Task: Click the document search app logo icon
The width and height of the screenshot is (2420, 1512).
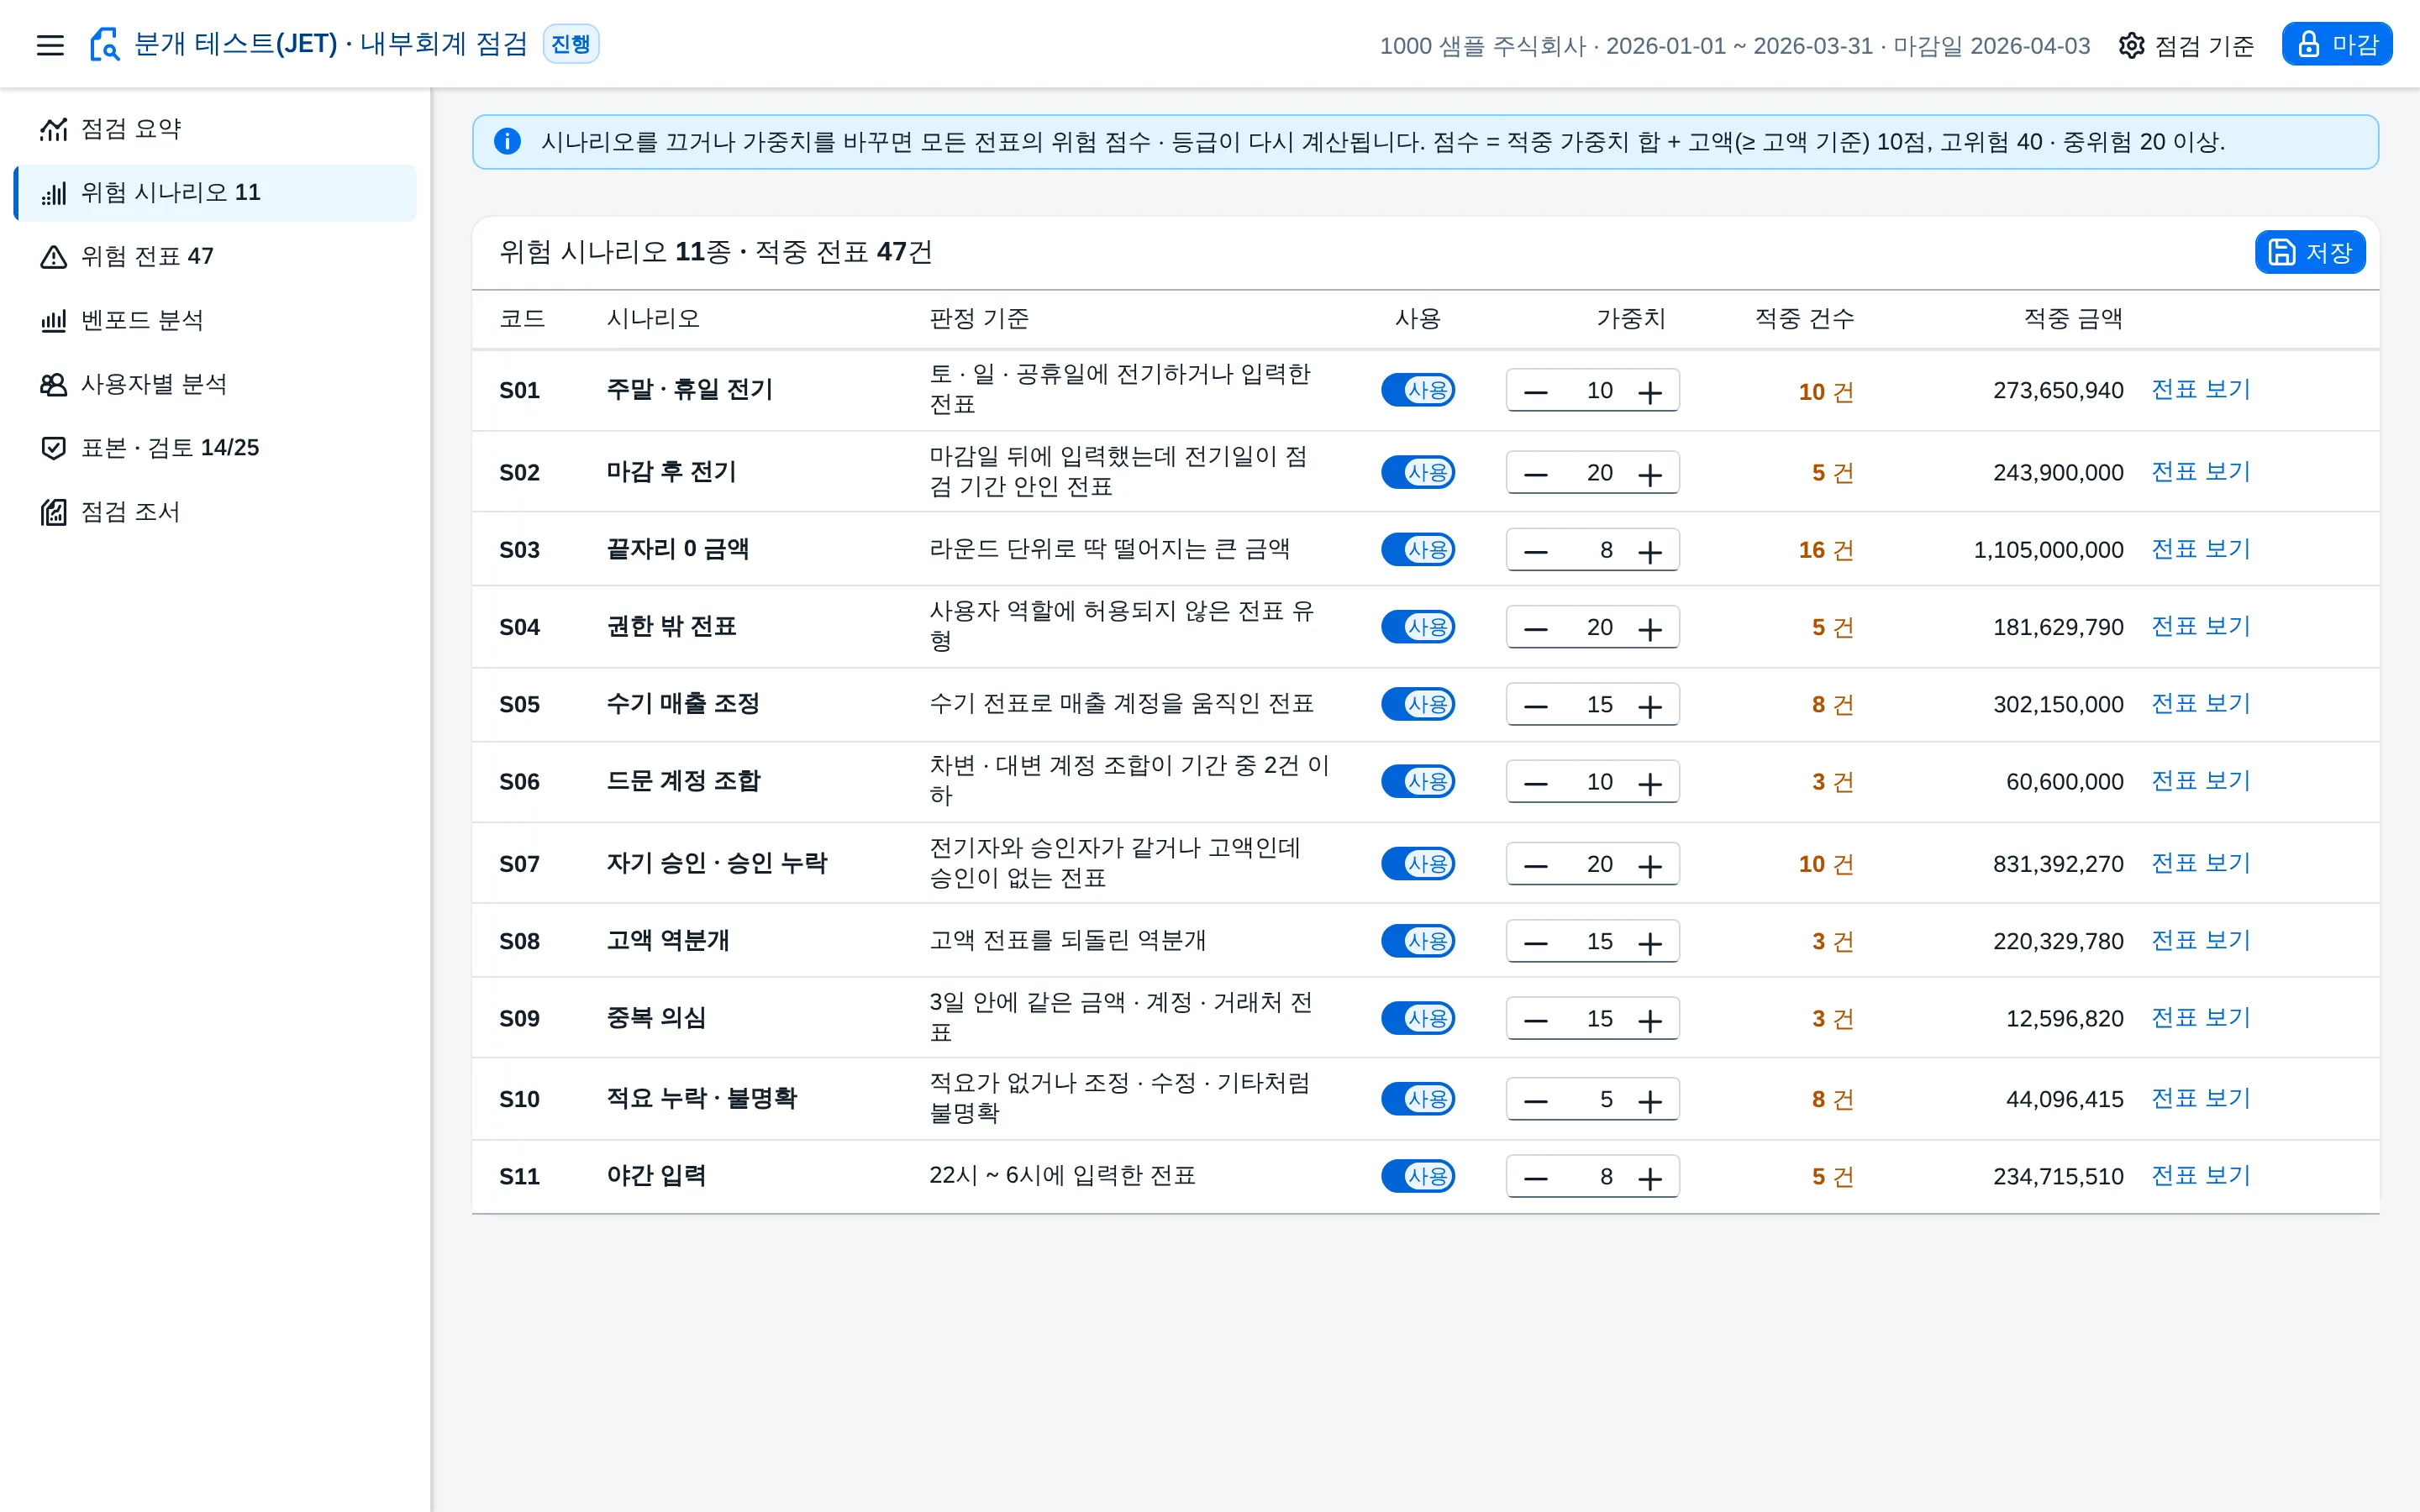Action: click(104, 45)
